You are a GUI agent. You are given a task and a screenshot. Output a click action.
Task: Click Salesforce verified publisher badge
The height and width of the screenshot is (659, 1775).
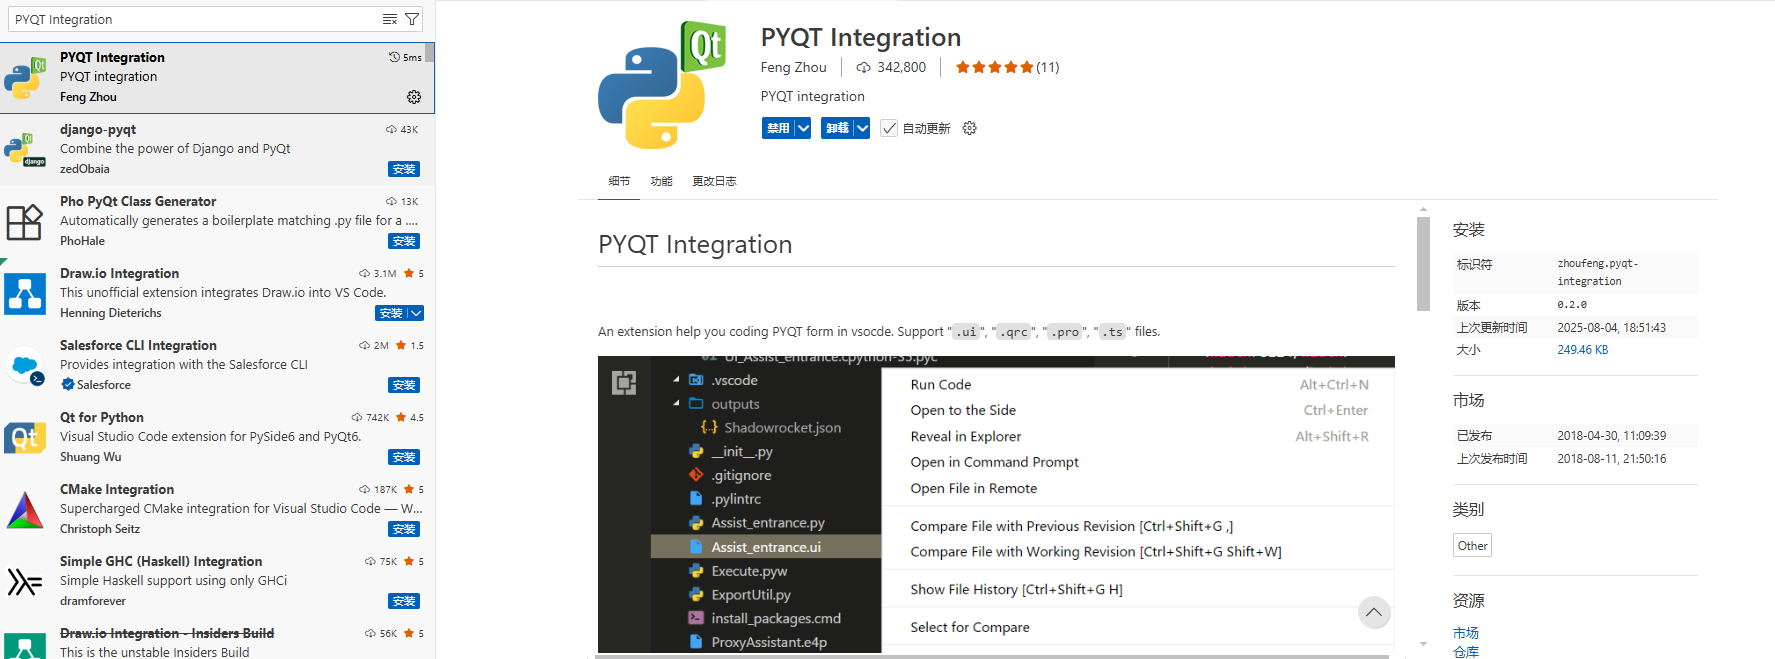click(68, 385)
